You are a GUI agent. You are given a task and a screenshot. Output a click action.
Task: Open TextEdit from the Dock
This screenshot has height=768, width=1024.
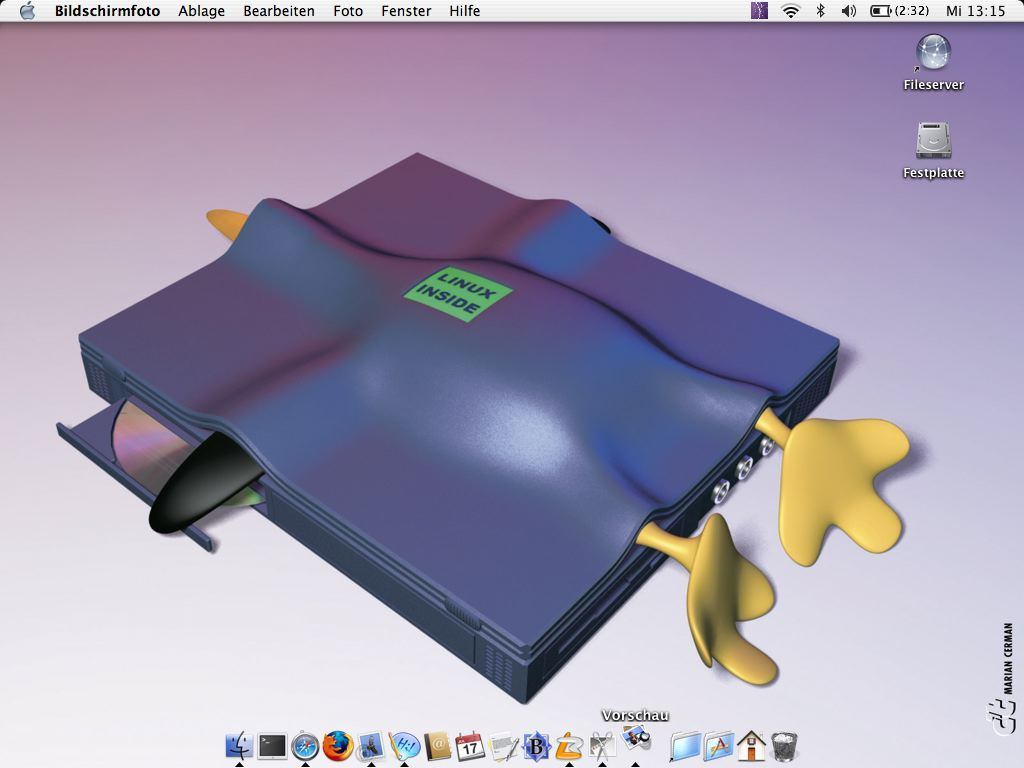503,746
